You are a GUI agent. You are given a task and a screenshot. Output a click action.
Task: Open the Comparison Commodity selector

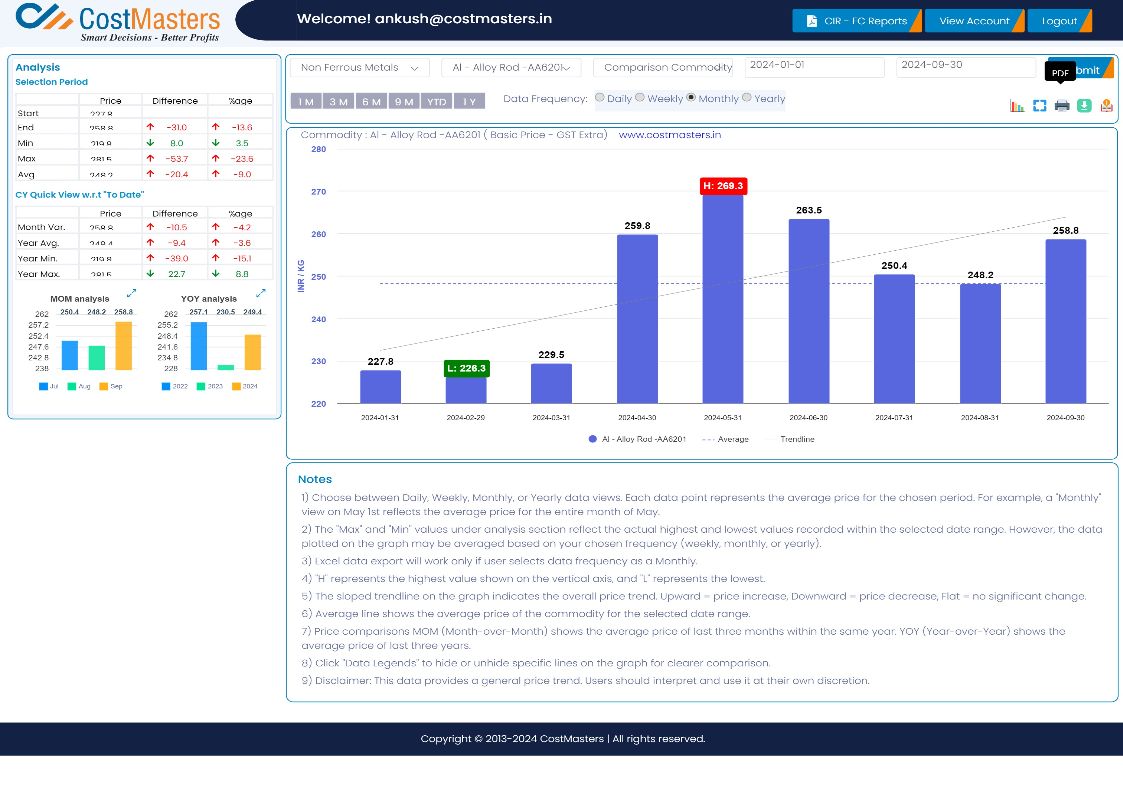[663, 68]
